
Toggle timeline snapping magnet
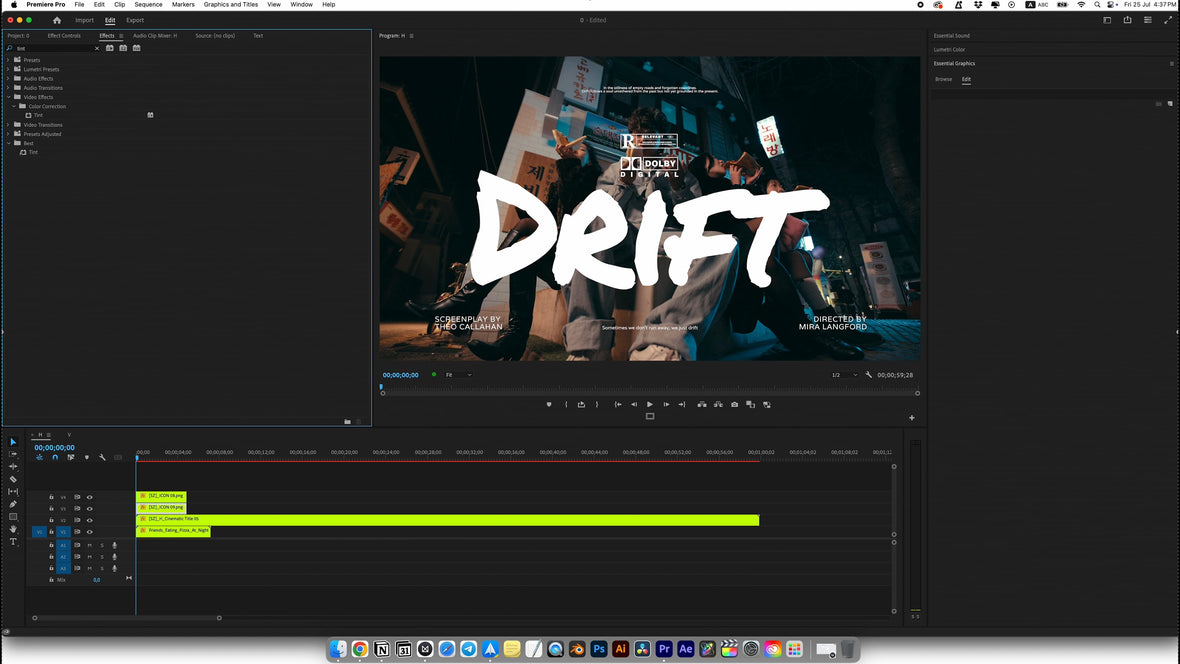coord(55,457)
